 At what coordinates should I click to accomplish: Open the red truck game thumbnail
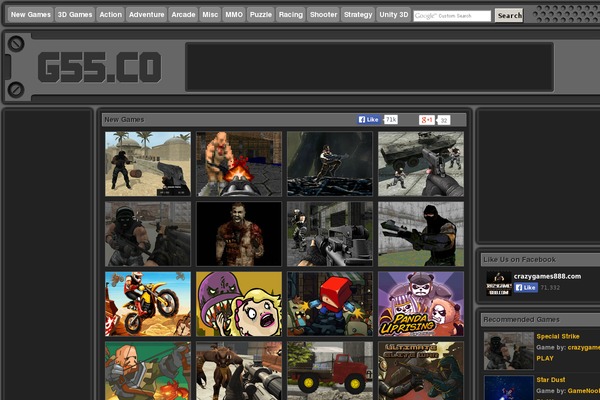point(330,371)
